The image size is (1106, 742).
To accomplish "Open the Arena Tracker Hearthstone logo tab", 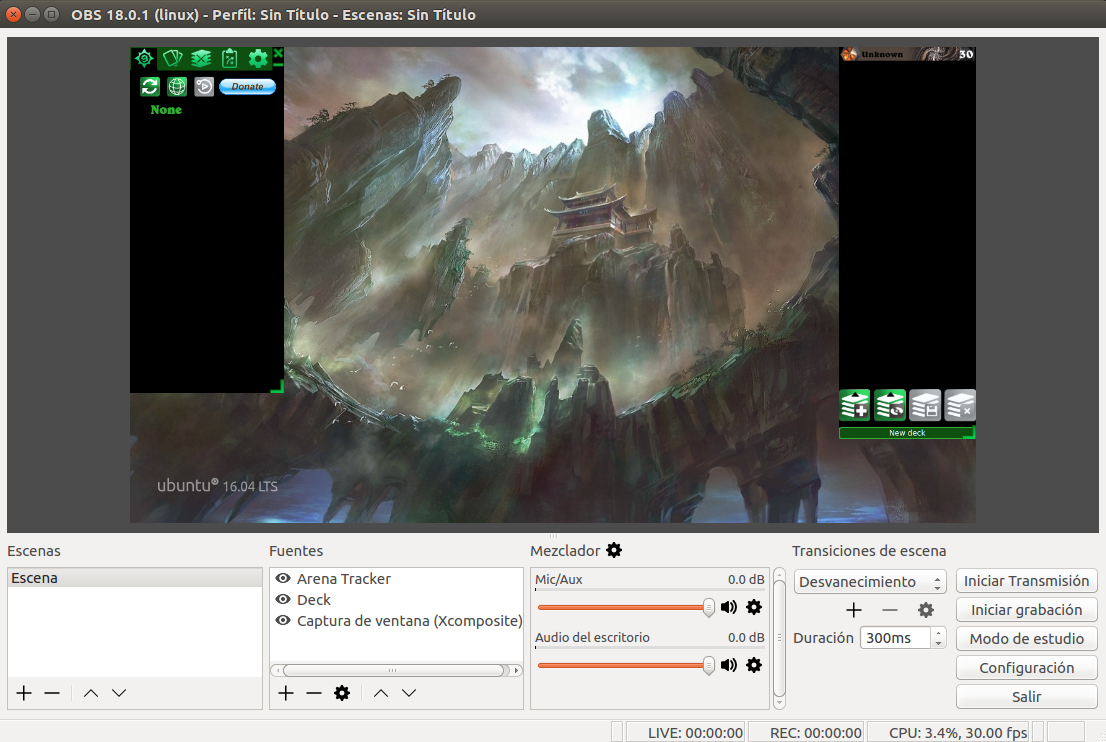I will click(145, 59).
